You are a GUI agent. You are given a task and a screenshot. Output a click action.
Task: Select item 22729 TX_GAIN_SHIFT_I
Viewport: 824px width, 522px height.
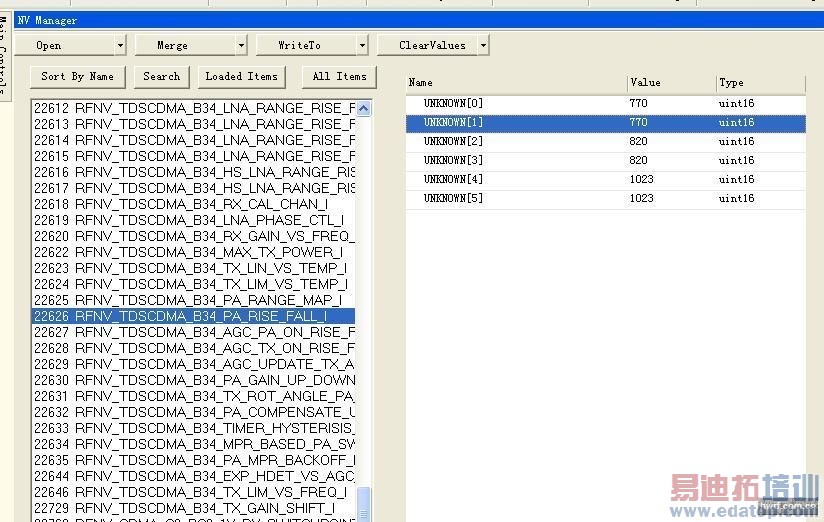pos(194,508)
